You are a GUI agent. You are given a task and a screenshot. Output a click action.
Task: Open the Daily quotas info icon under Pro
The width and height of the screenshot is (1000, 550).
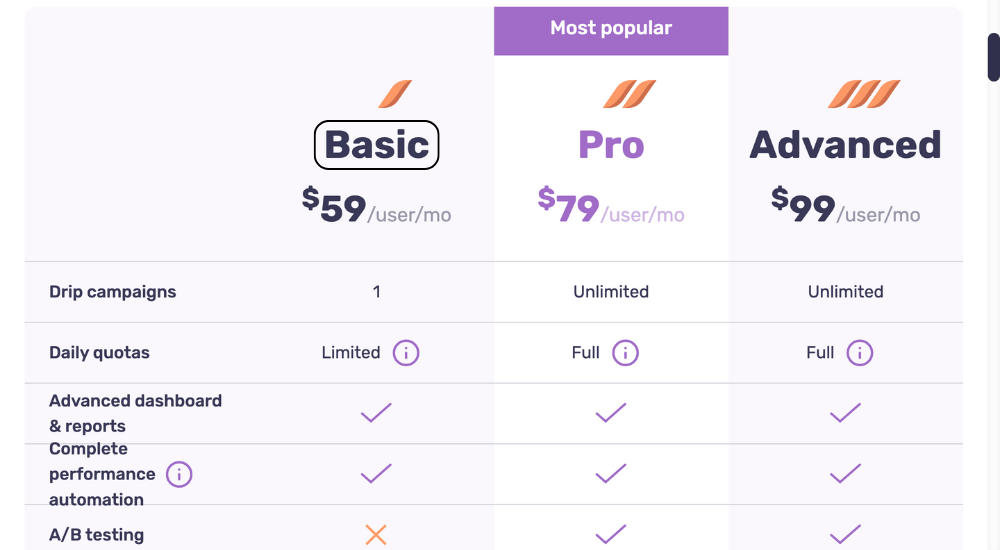625,353
